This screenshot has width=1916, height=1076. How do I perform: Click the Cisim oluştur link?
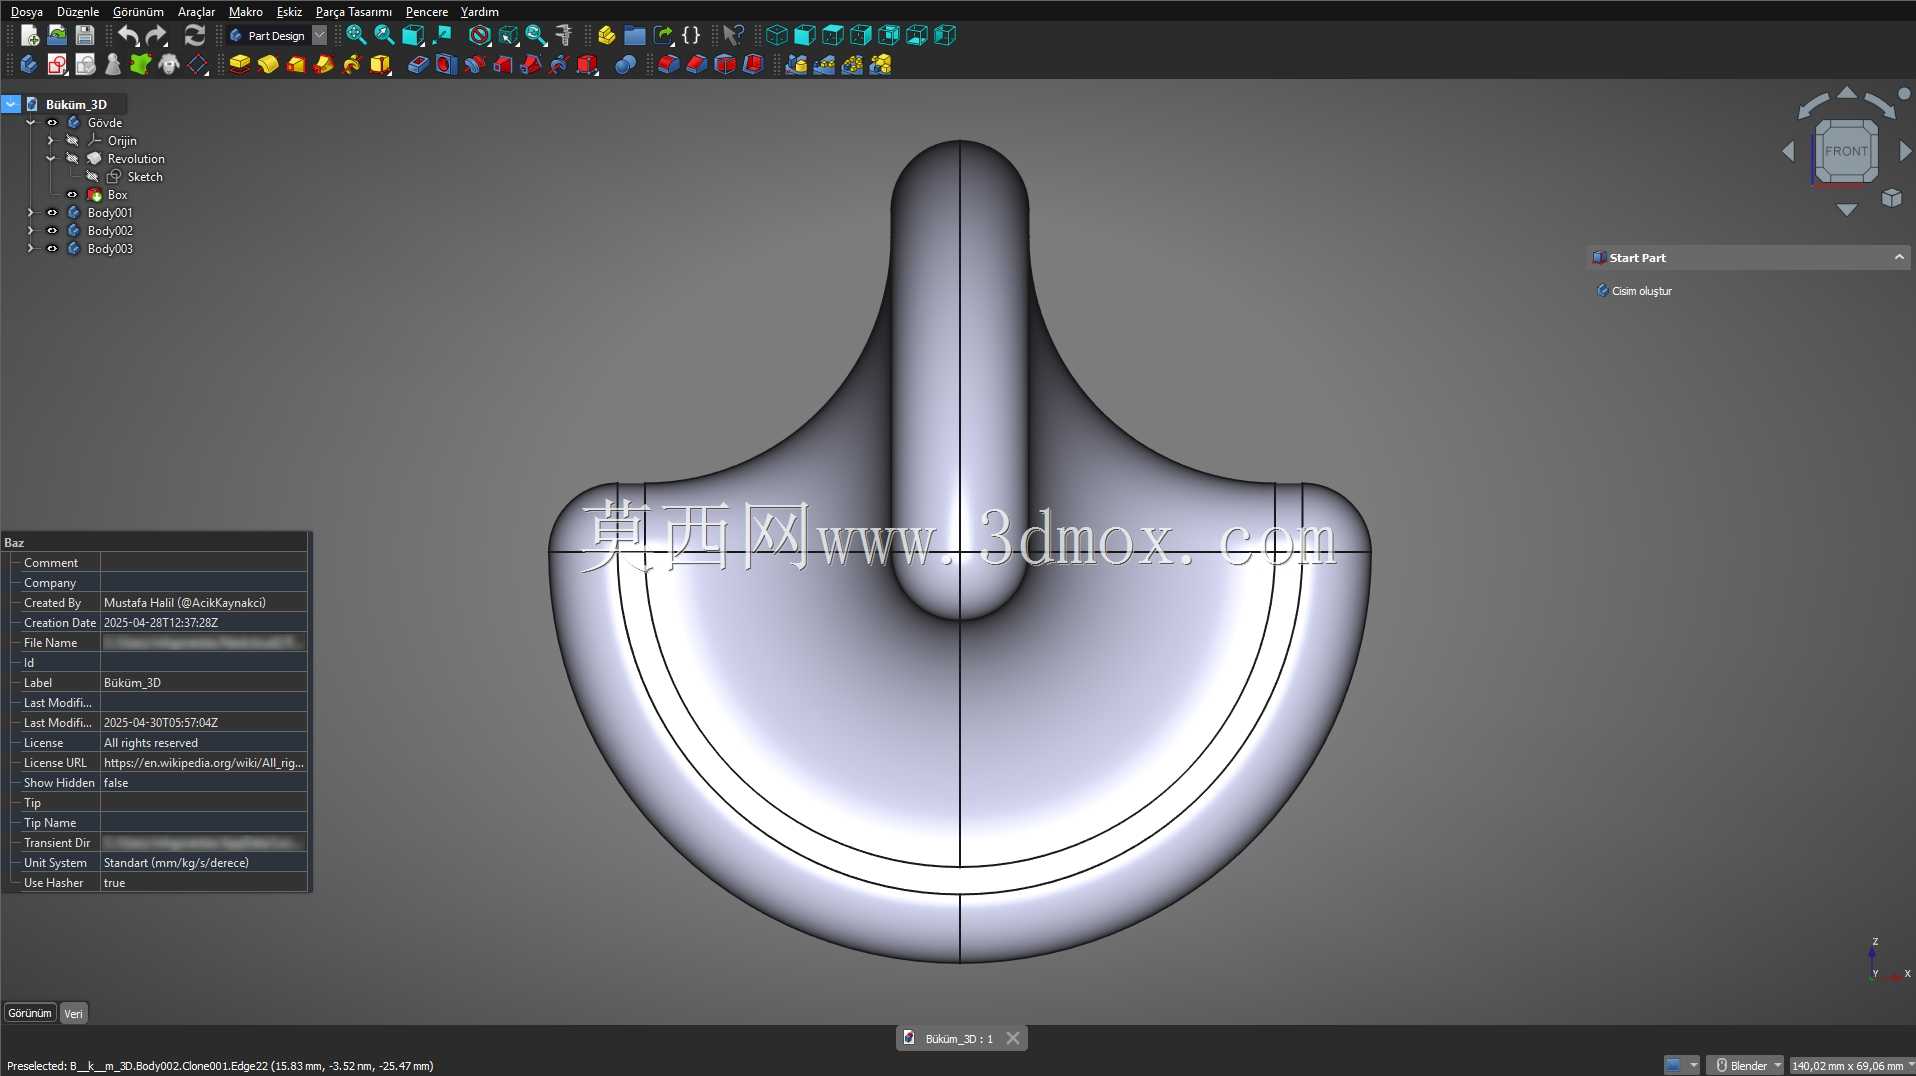pos(1641,291)
